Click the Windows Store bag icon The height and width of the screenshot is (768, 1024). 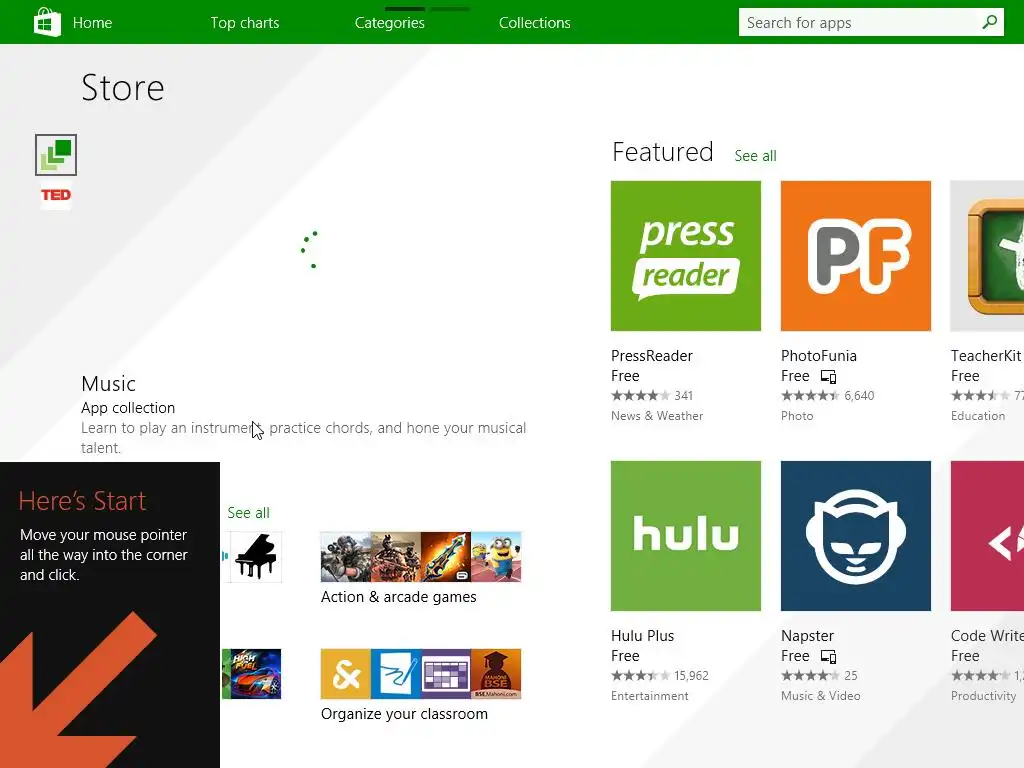[x=47, y=22]
